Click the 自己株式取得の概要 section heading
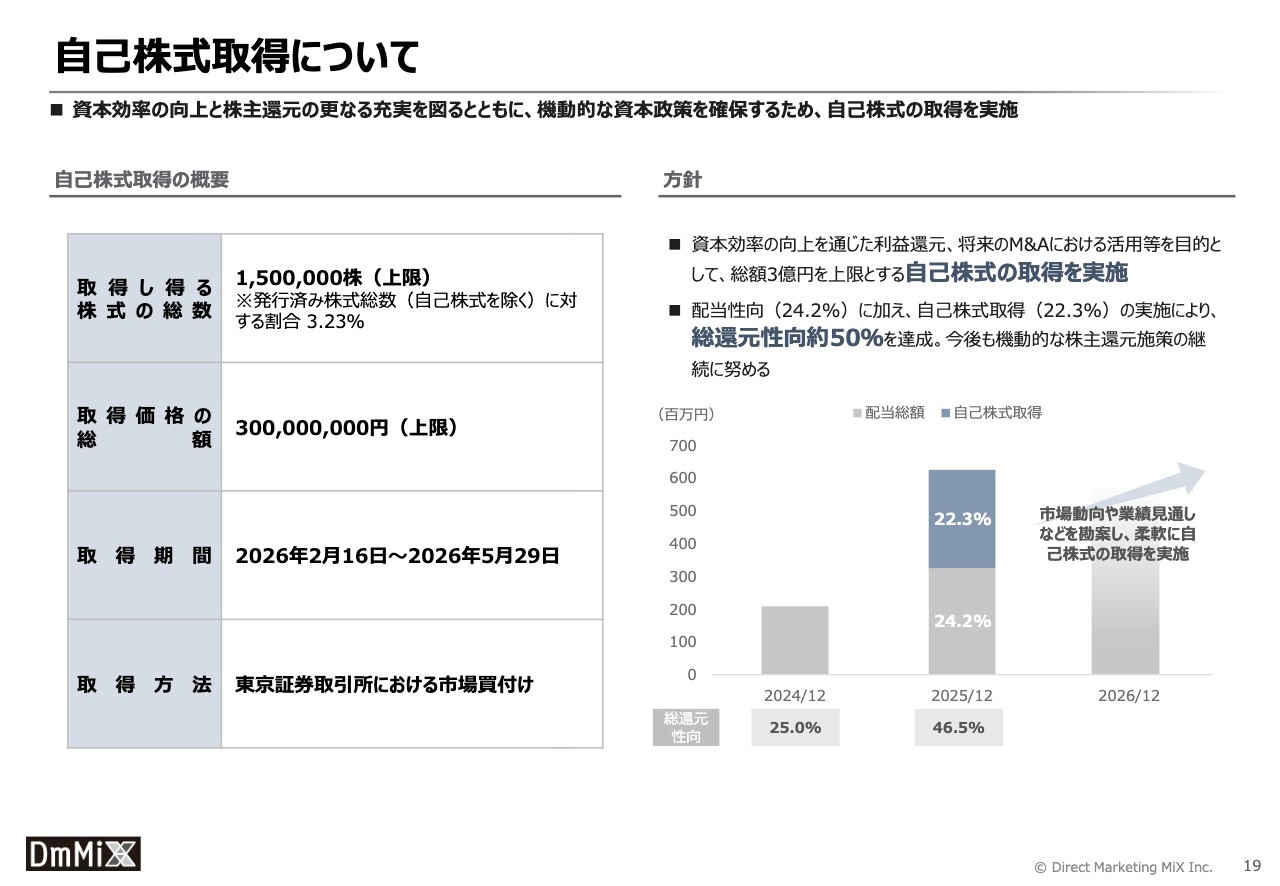The image size is (1280, 886). tap(141, 180)
